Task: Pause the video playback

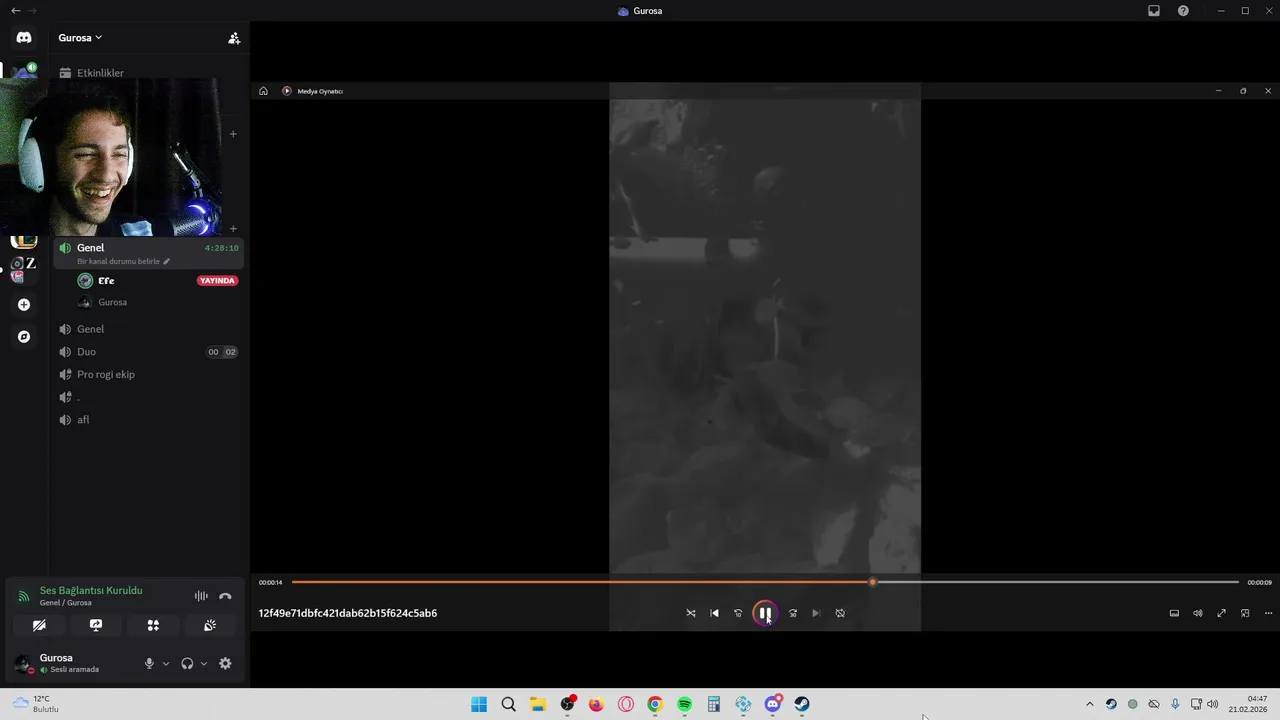Action: (x=765, y=613)
